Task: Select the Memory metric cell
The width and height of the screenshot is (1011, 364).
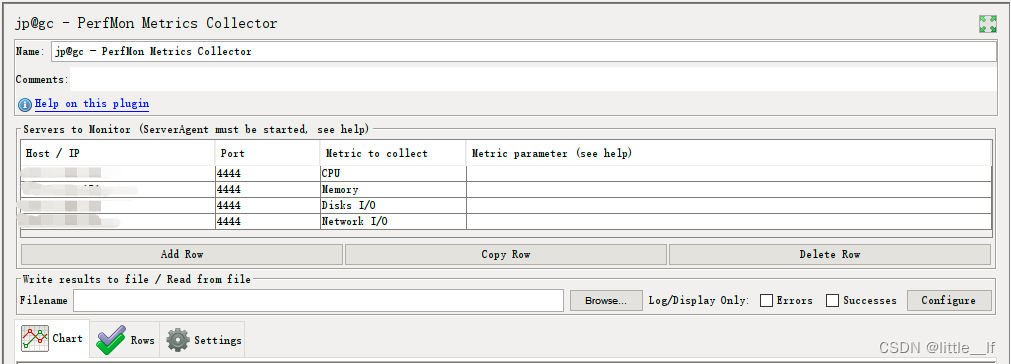Action: click(393, 190)
